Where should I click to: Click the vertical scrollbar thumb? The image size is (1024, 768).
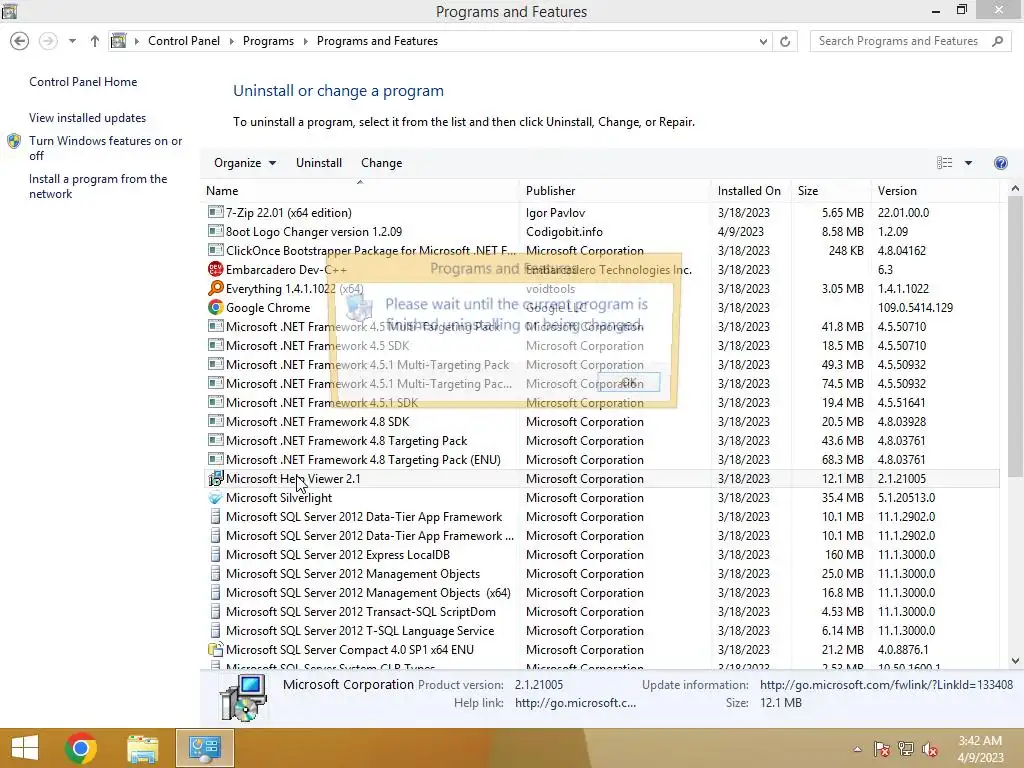pos(1015,336)
